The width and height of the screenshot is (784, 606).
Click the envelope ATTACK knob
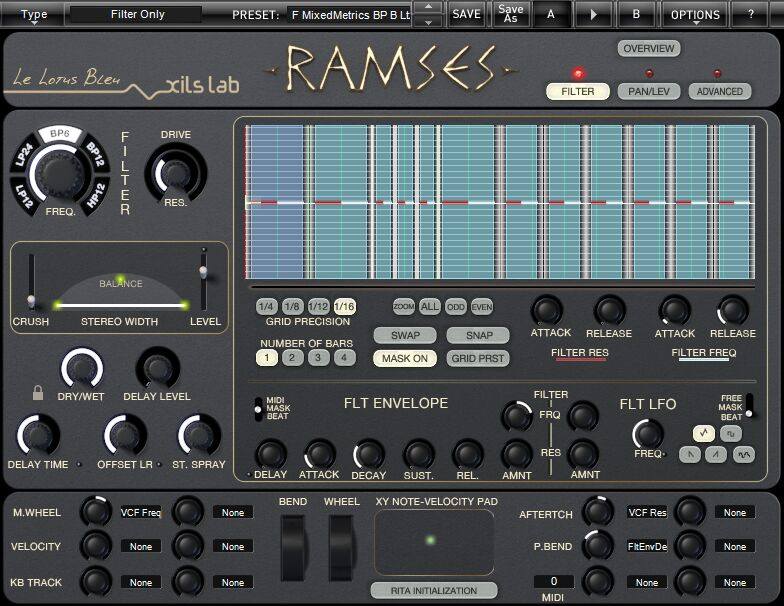(x=320, y=454)
